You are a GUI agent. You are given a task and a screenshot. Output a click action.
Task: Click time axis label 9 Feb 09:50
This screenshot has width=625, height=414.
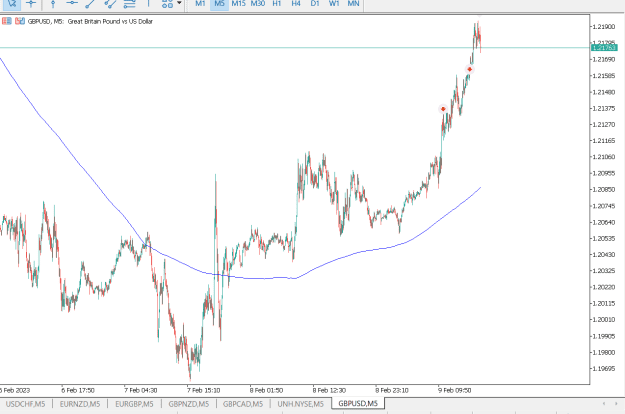455,390
